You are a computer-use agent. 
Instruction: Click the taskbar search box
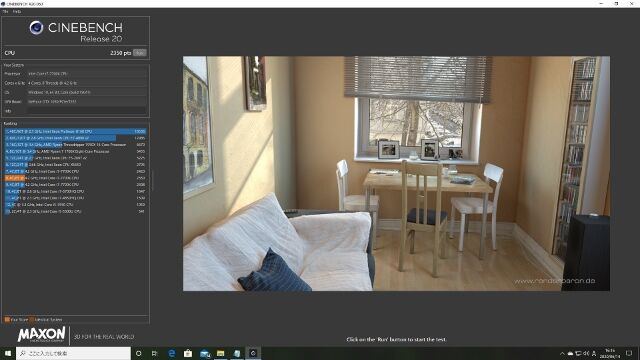click(x=73, y=353)
